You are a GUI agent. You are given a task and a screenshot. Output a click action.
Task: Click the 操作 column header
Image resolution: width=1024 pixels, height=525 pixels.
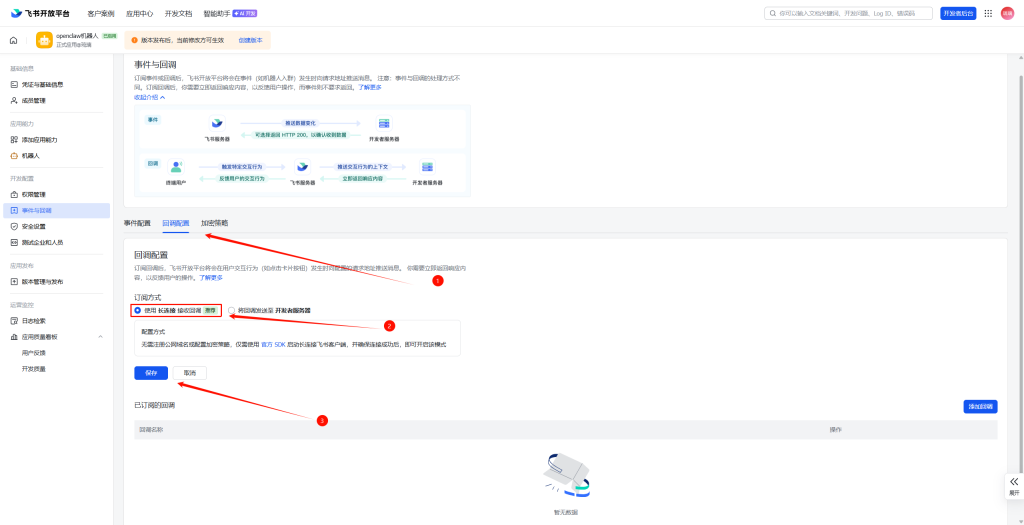pos(835,430)
